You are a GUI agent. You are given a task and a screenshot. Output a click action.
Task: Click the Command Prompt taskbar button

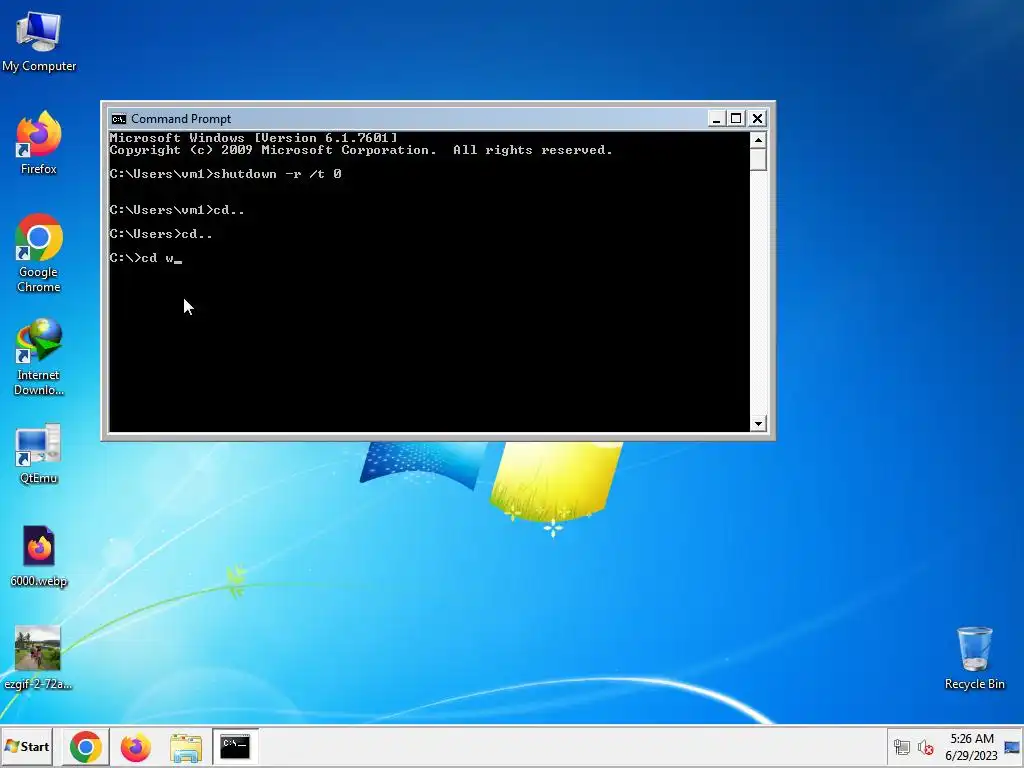[235, 747]
